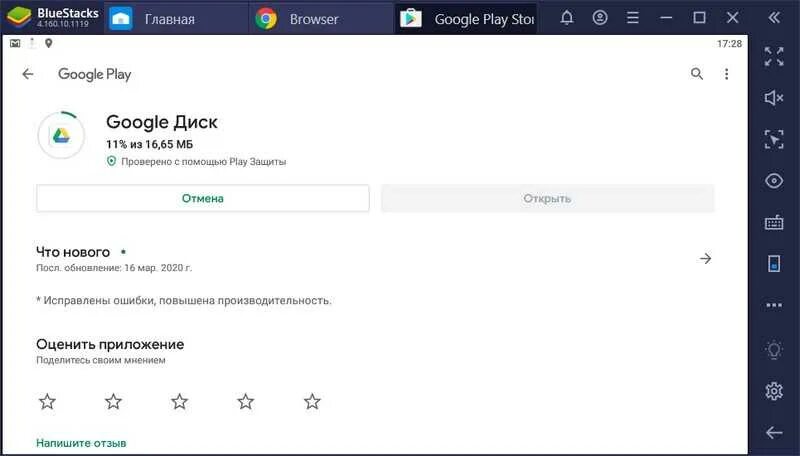Rate the app two stars

(x=113, y=401)
